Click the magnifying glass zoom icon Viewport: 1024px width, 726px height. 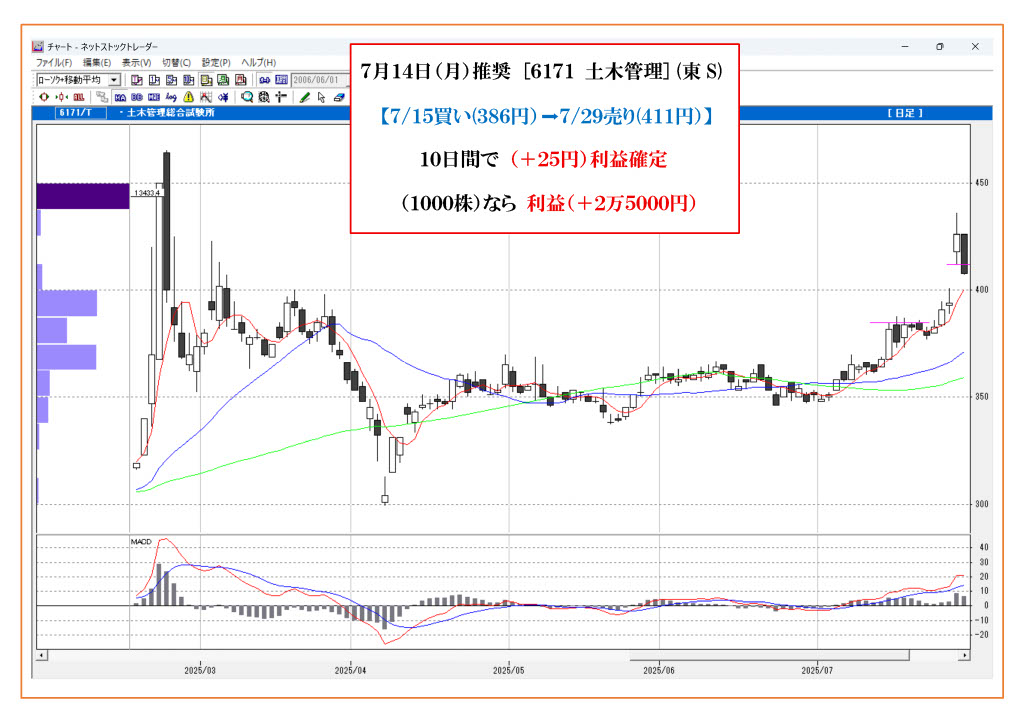[247, 97]
